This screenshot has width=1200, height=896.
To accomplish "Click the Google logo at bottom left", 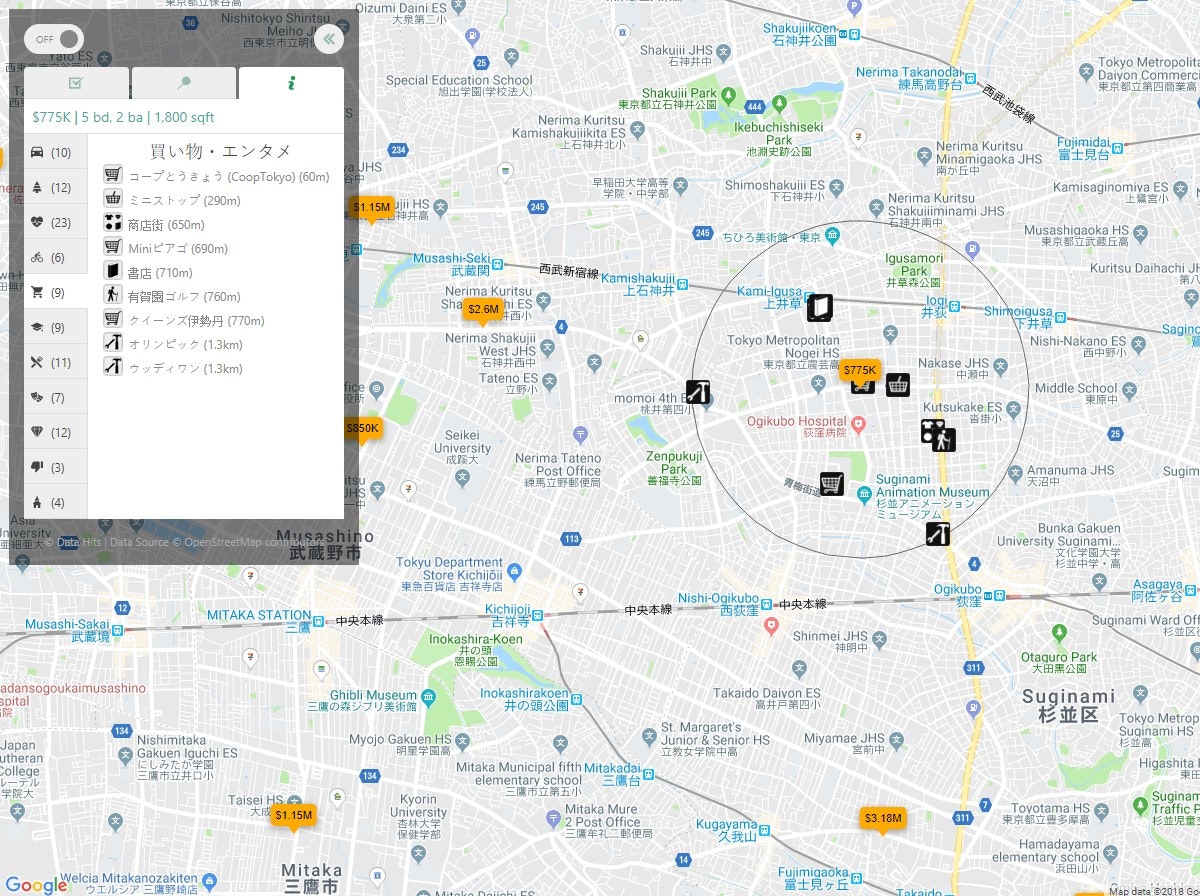I will pos(34,884).
